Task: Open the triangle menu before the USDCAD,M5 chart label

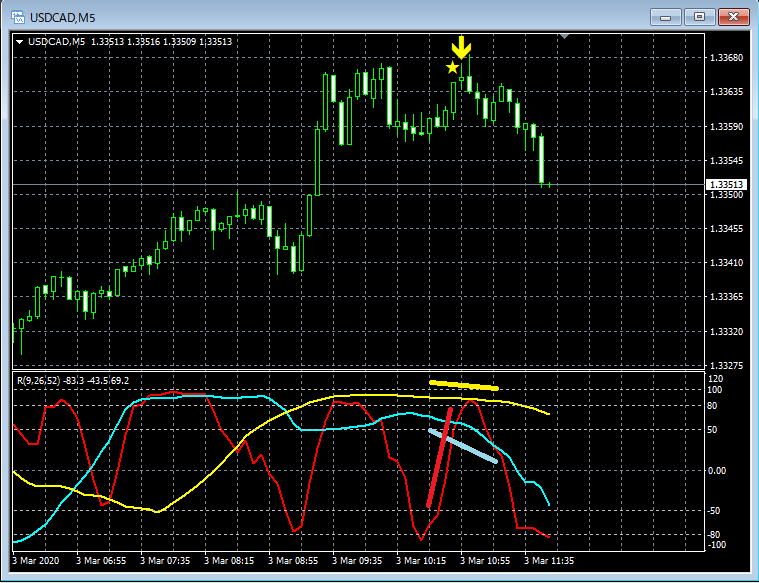Action: tap(19, 42)
